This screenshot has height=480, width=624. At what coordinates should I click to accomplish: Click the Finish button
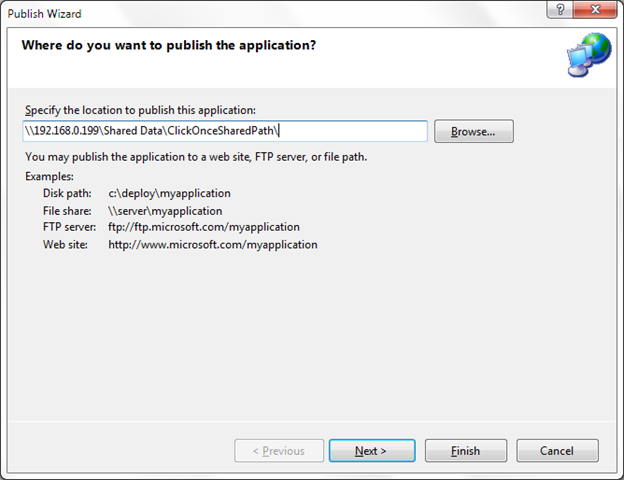point(465,451)
